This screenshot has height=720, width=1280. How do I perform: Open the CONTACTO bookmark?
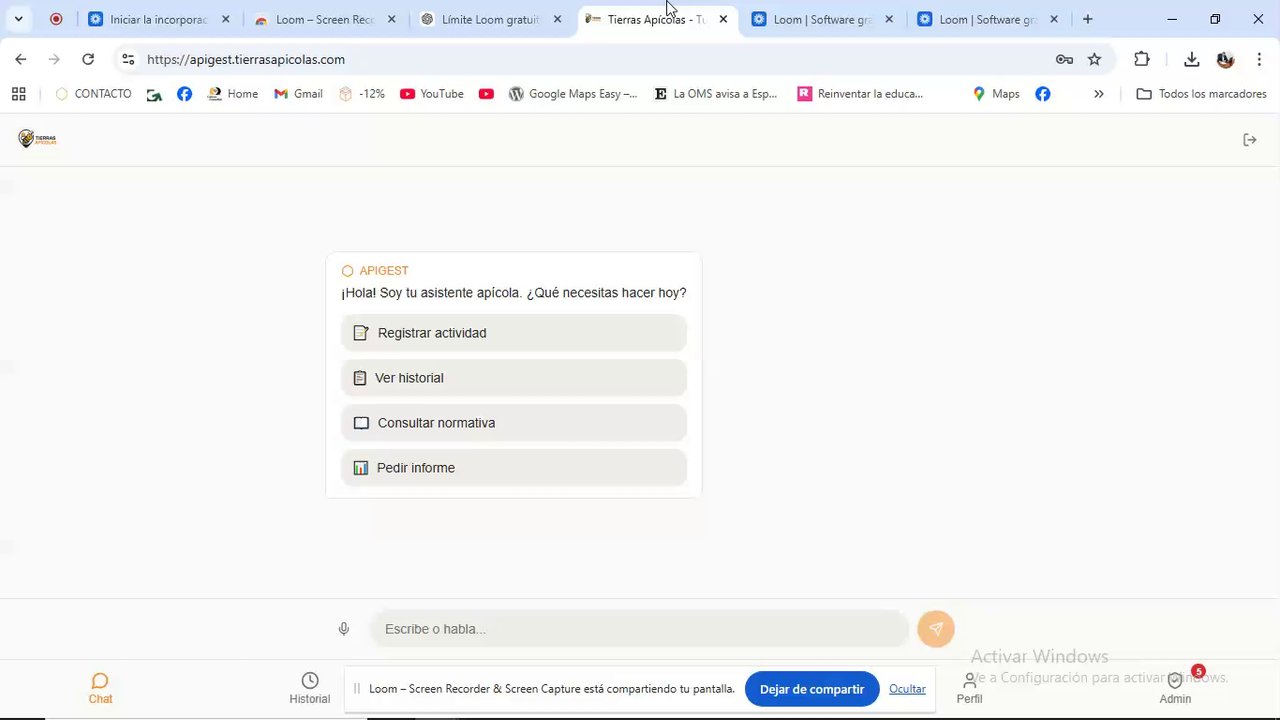93,94
